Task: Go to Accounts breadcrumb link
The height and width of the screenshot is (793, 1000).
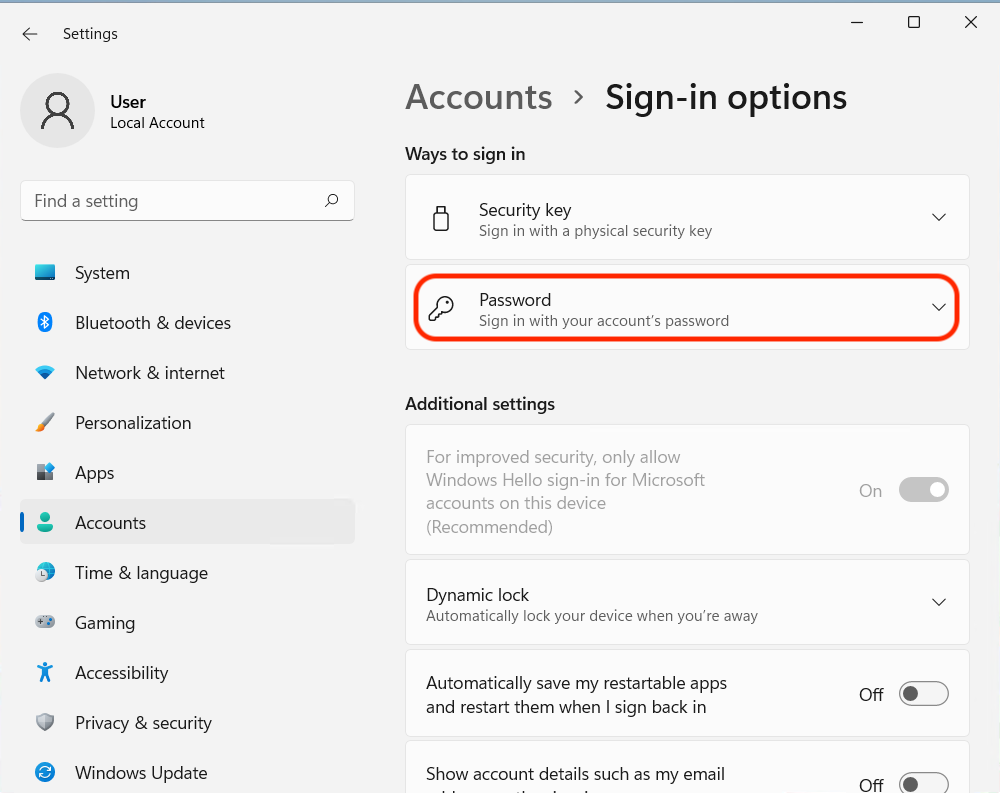Action: point(478,98)
